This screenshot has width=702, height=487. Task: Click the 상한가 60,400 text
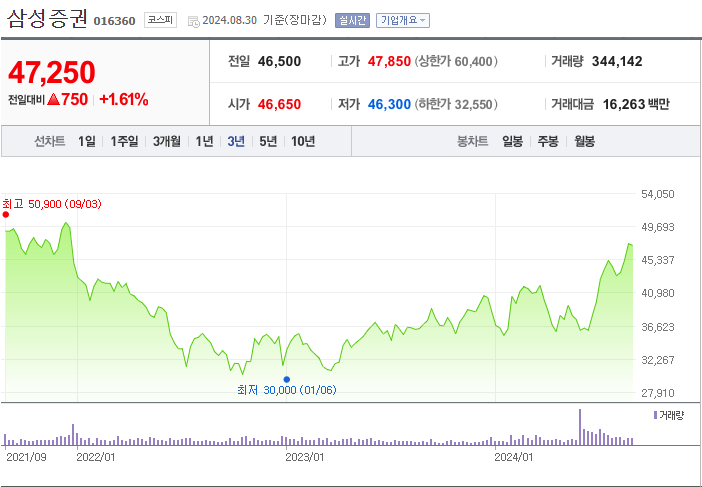point(456,61)
